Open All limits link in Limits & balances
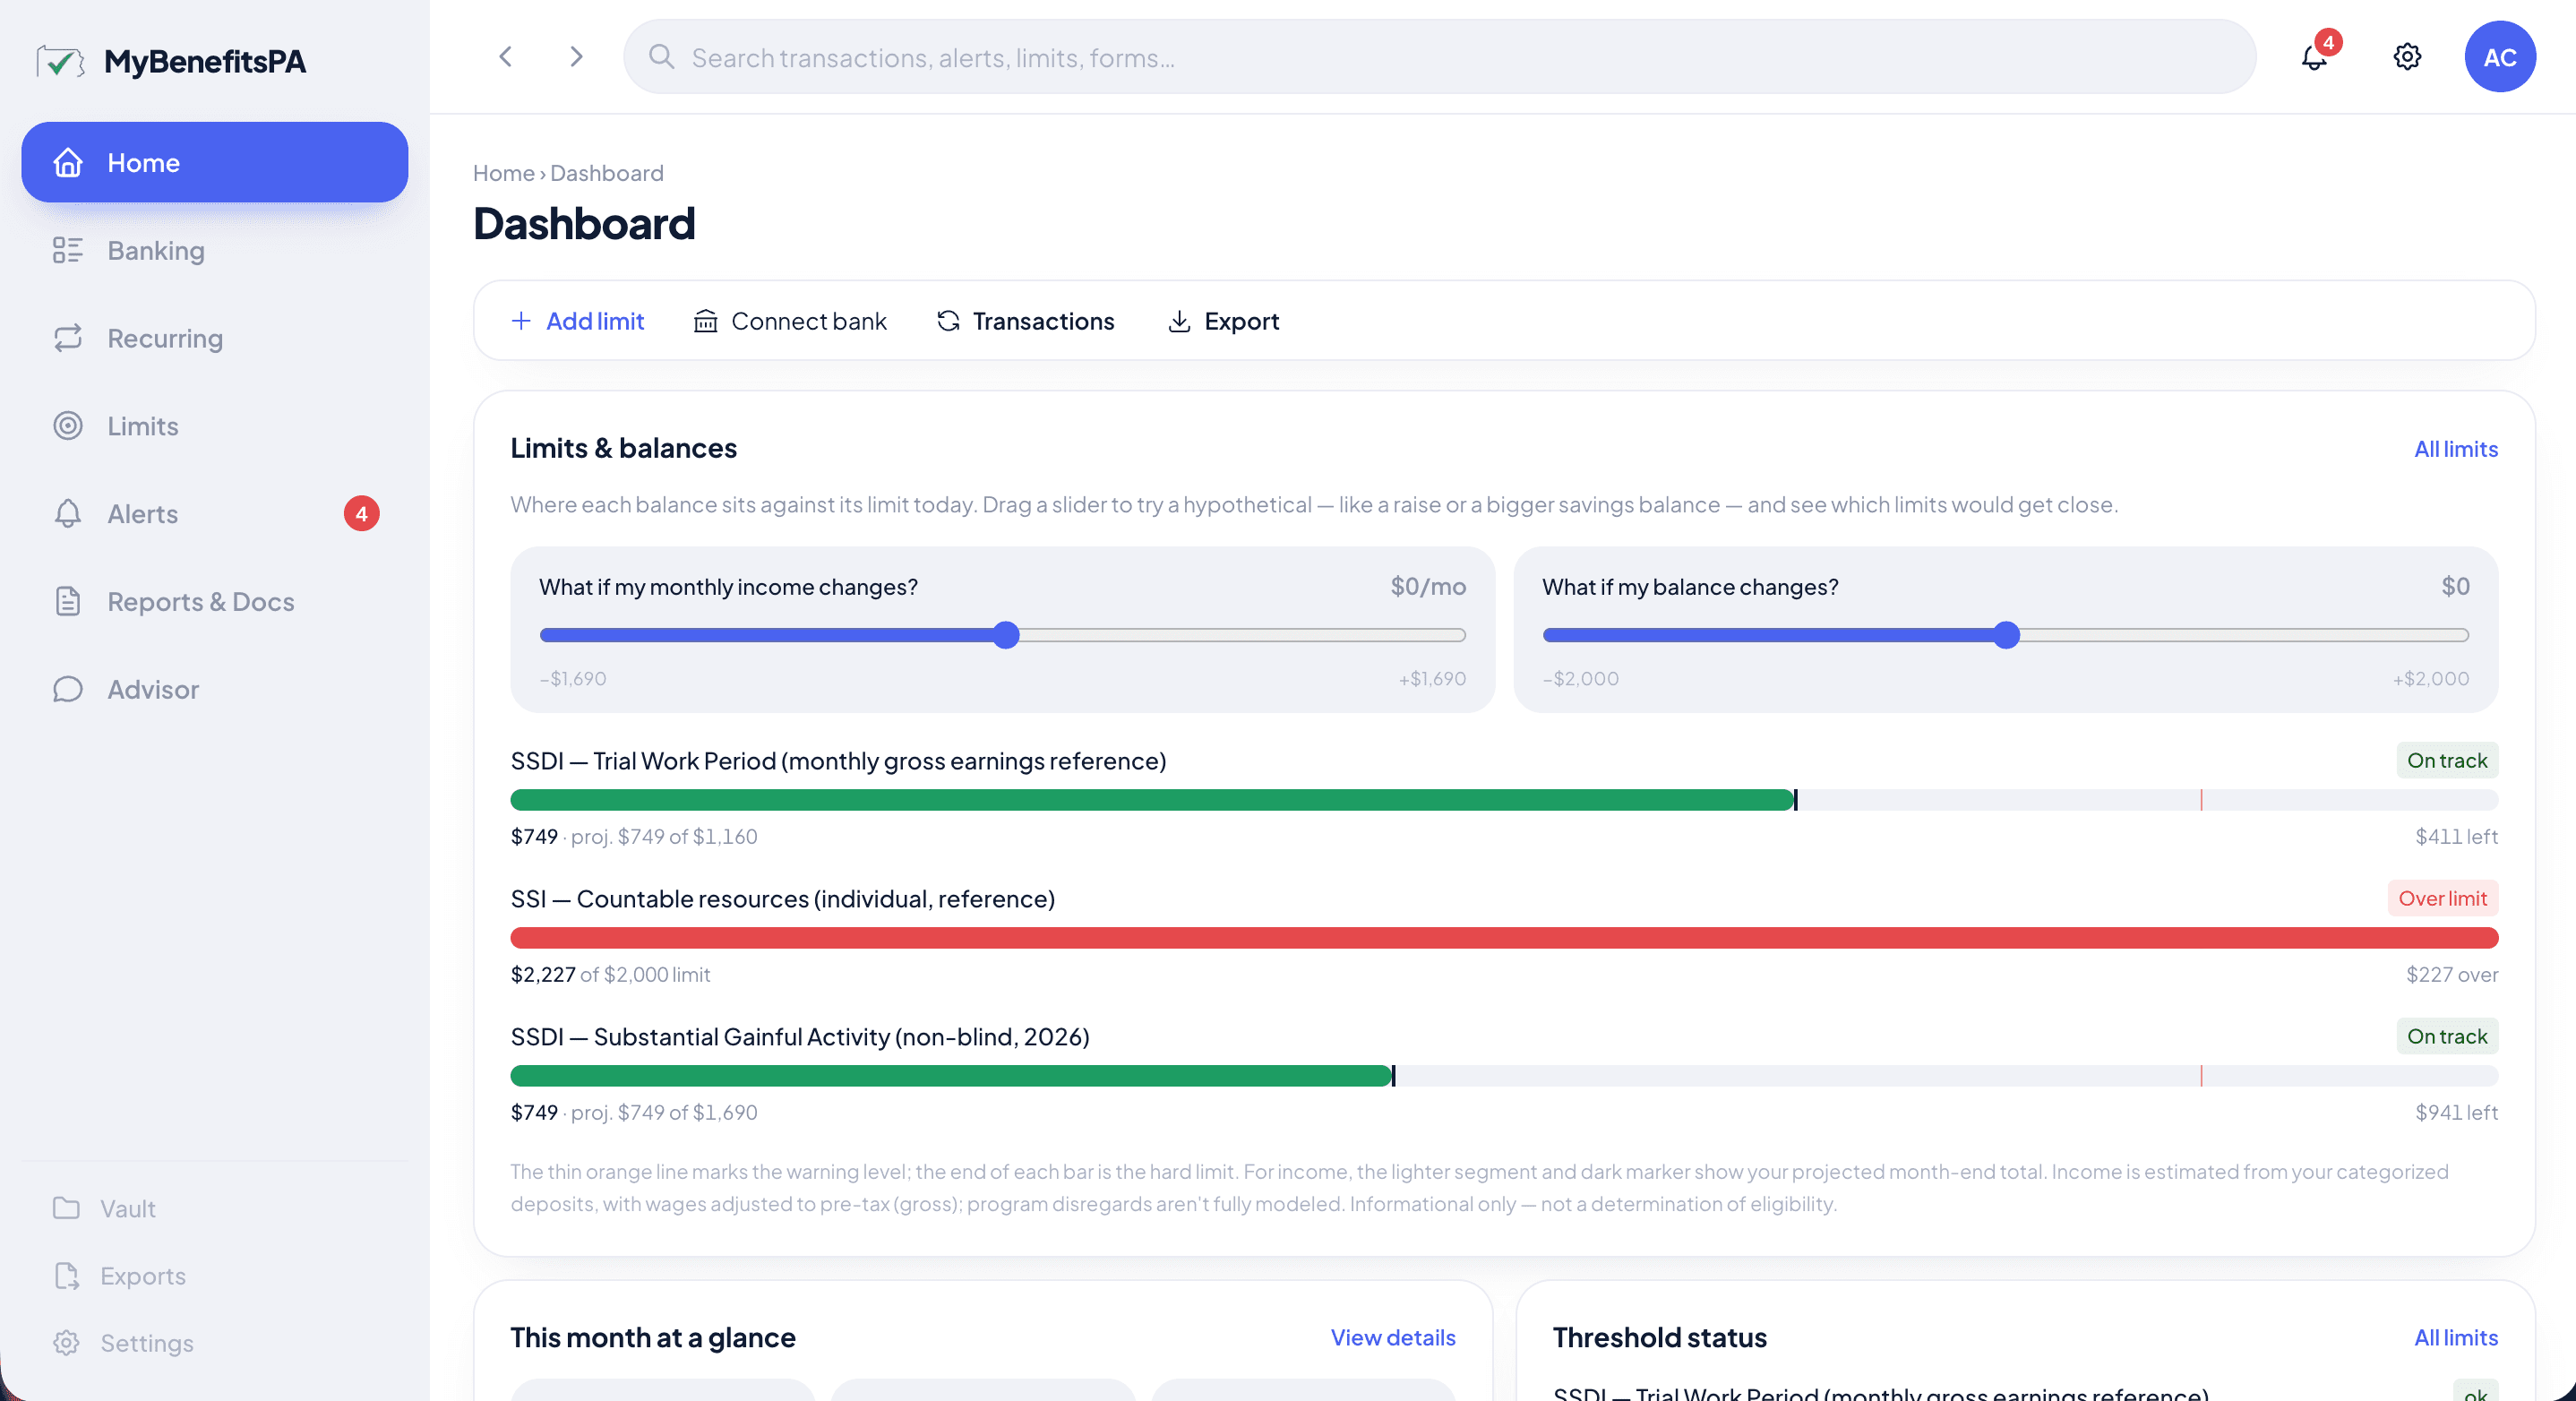The image size is (2576, 1401). pos(2456,449)
